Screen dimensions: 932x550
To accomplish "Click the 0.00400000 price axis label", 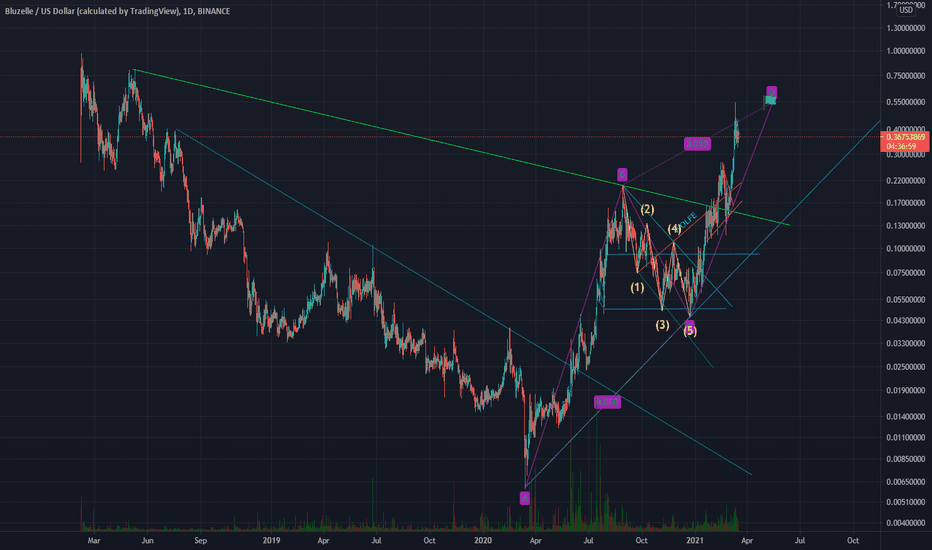I will coord(906,523).
